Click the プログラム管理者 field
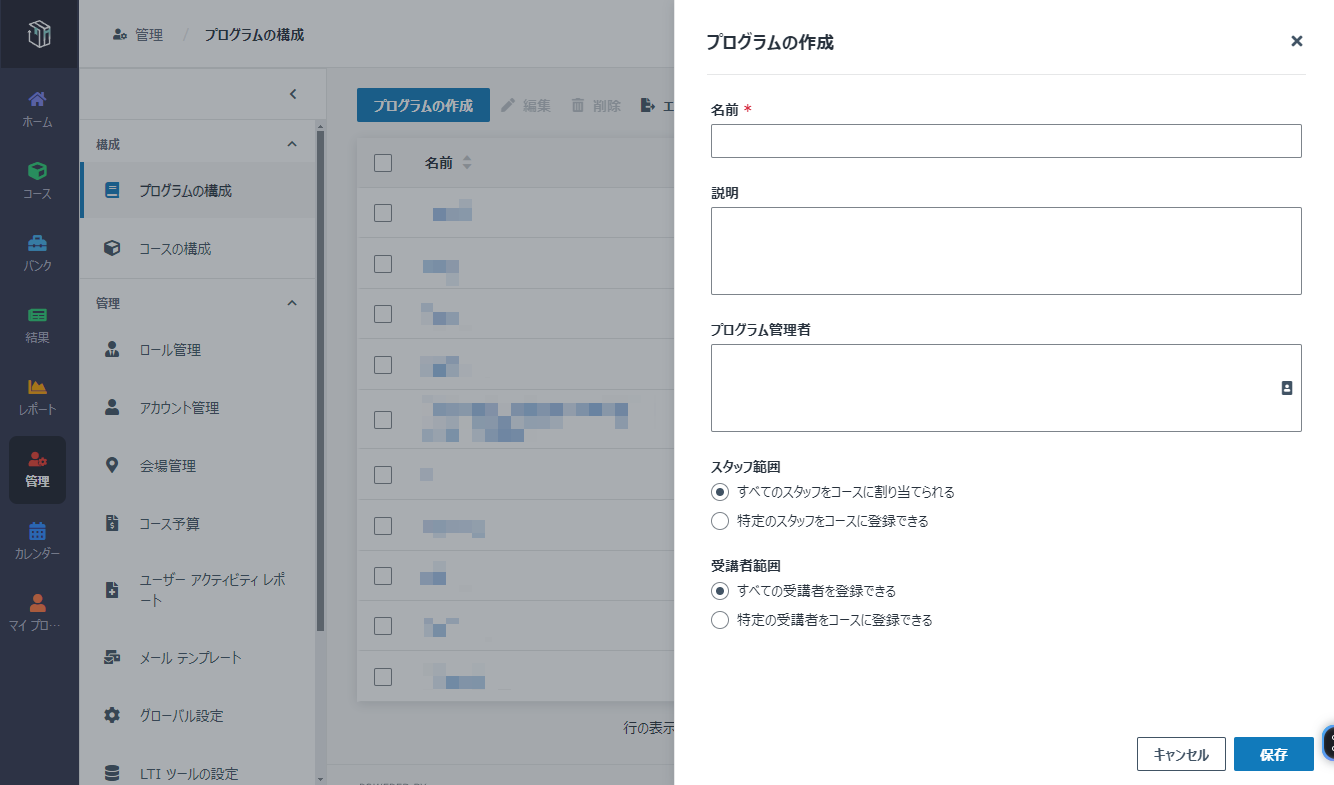The image size is (1334, 785). coord(1006,388)
